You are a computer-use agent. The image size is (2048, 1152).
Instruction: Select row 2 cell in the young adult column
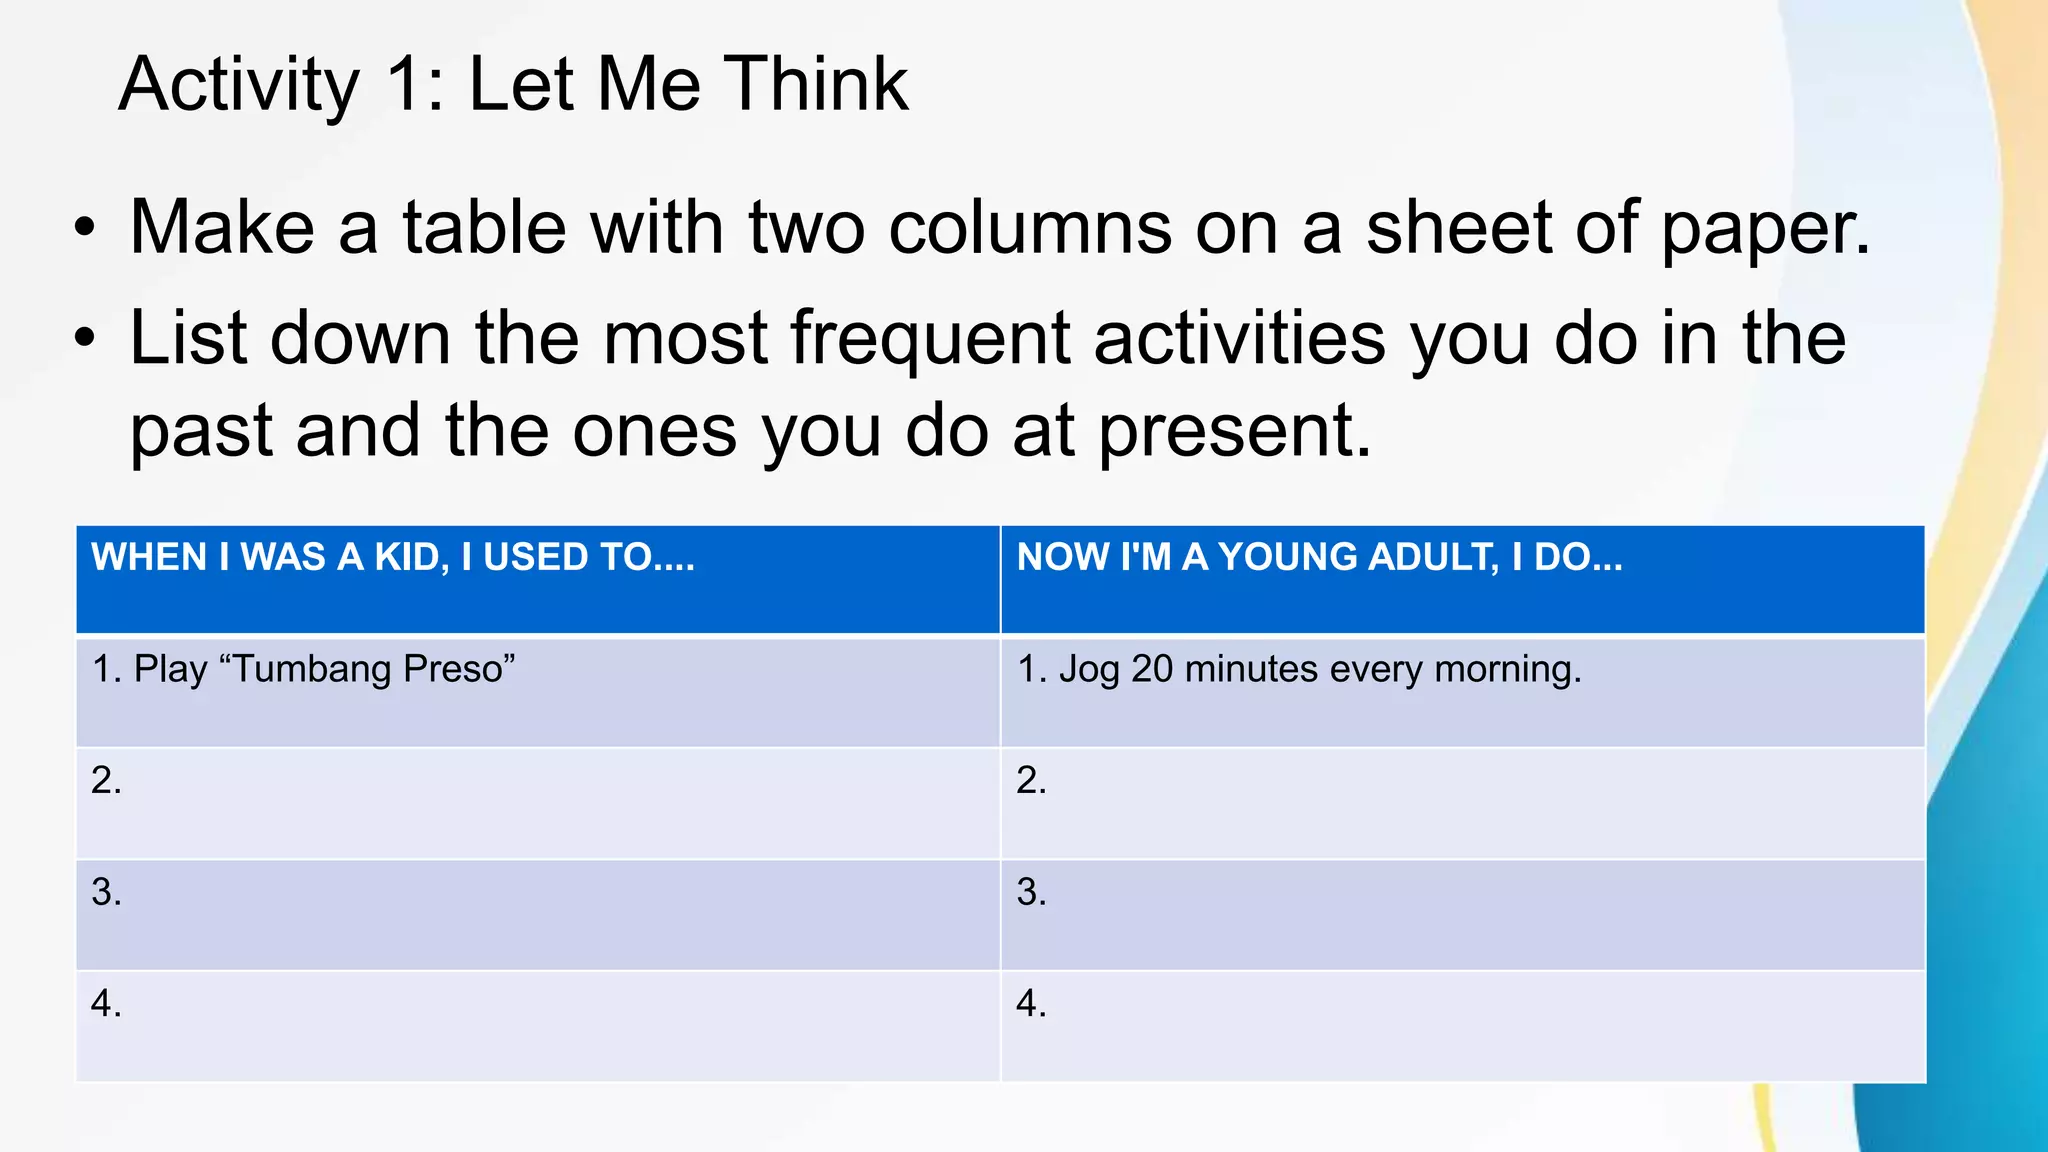(1462, 803)
